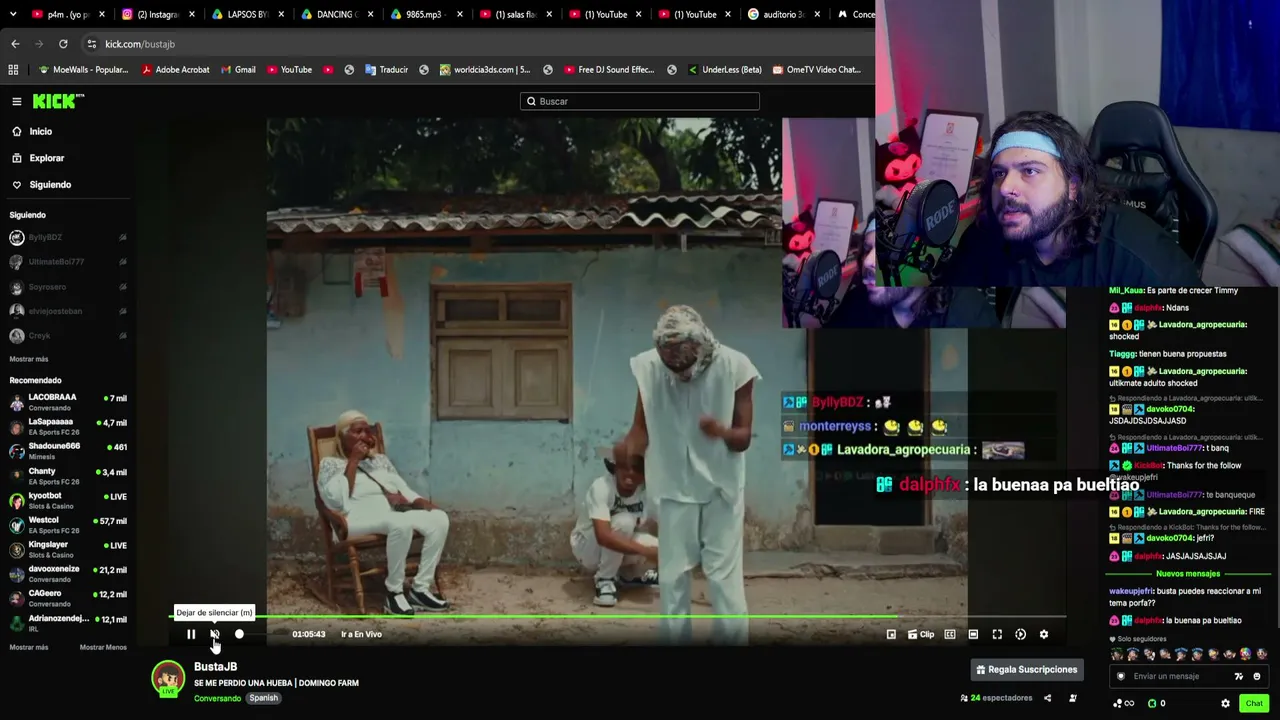Open OmeTV Video Chat bookmark
Viewport: 1280px width, 720px height.
click(816, 70)
